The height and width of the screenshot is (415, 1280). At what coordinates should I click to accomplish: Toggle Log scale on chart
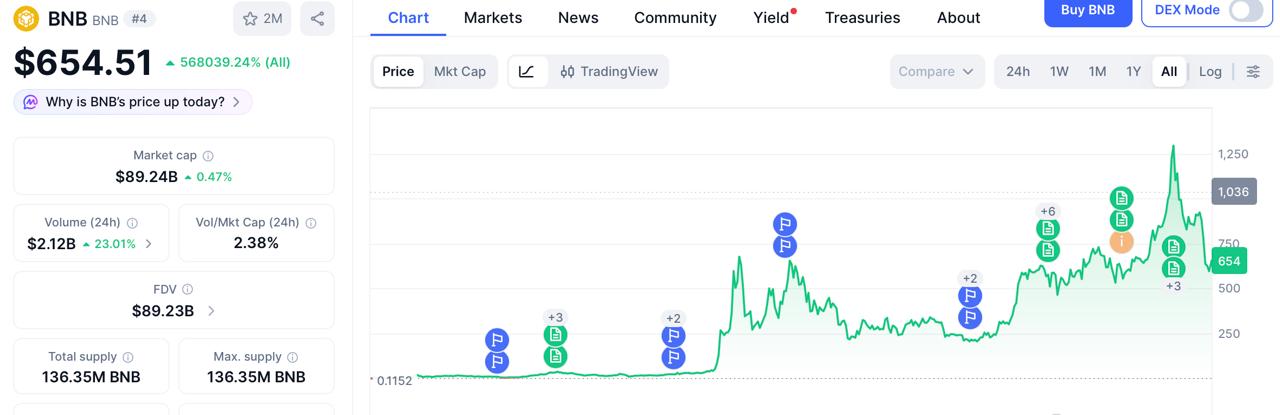point(1210,71)
